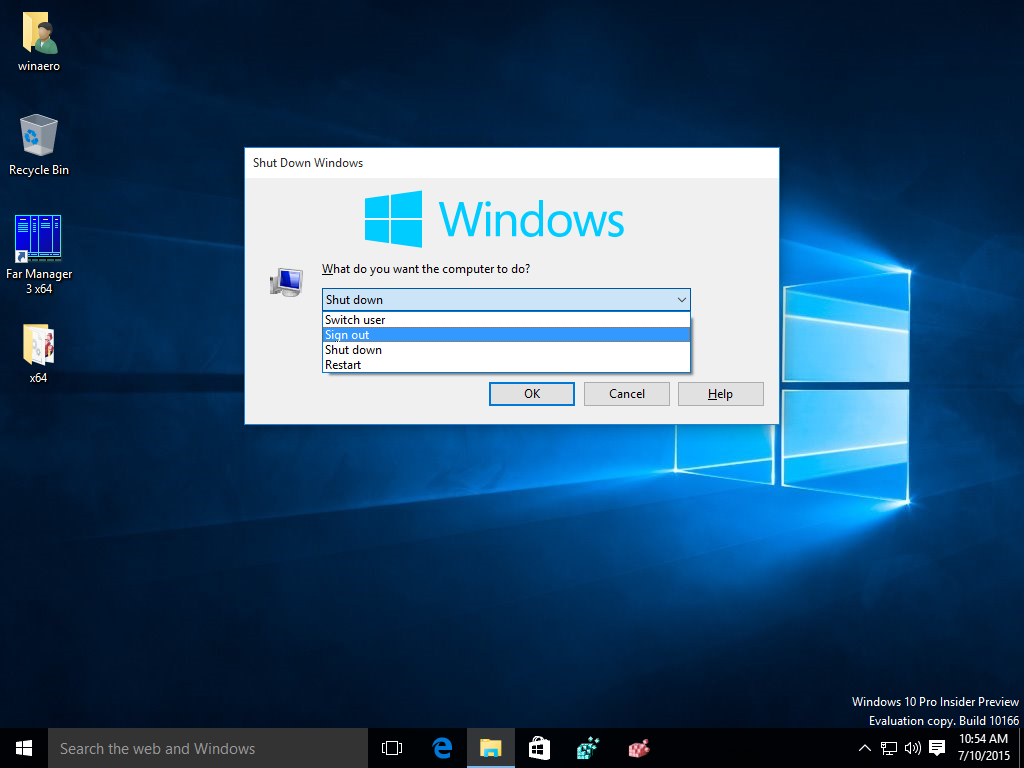
Task: Open File Explorer from taskbar
Action: [490, 748]
